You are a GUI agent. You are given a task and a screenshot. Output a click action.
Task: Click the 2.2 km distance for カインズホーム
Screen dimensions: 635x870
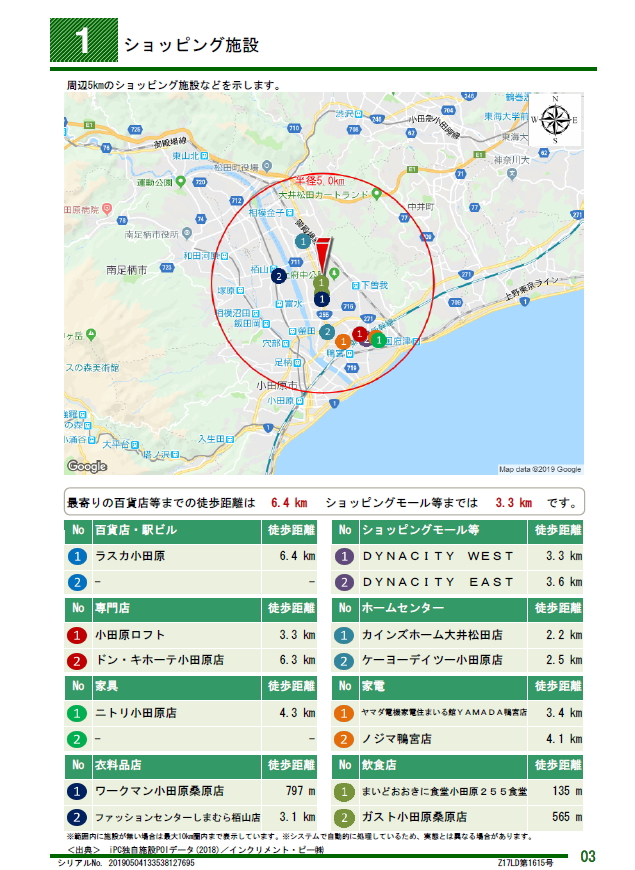tap(565, 635)
